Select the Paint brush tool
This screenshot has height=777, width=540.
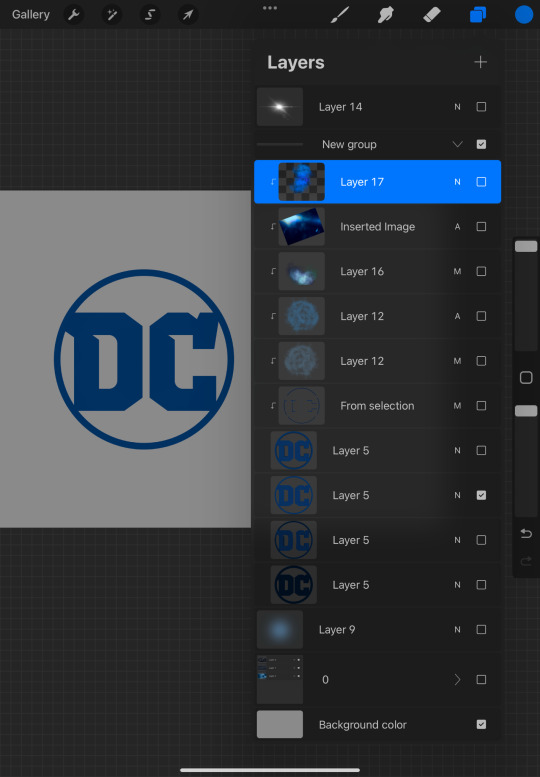(340, 15)
